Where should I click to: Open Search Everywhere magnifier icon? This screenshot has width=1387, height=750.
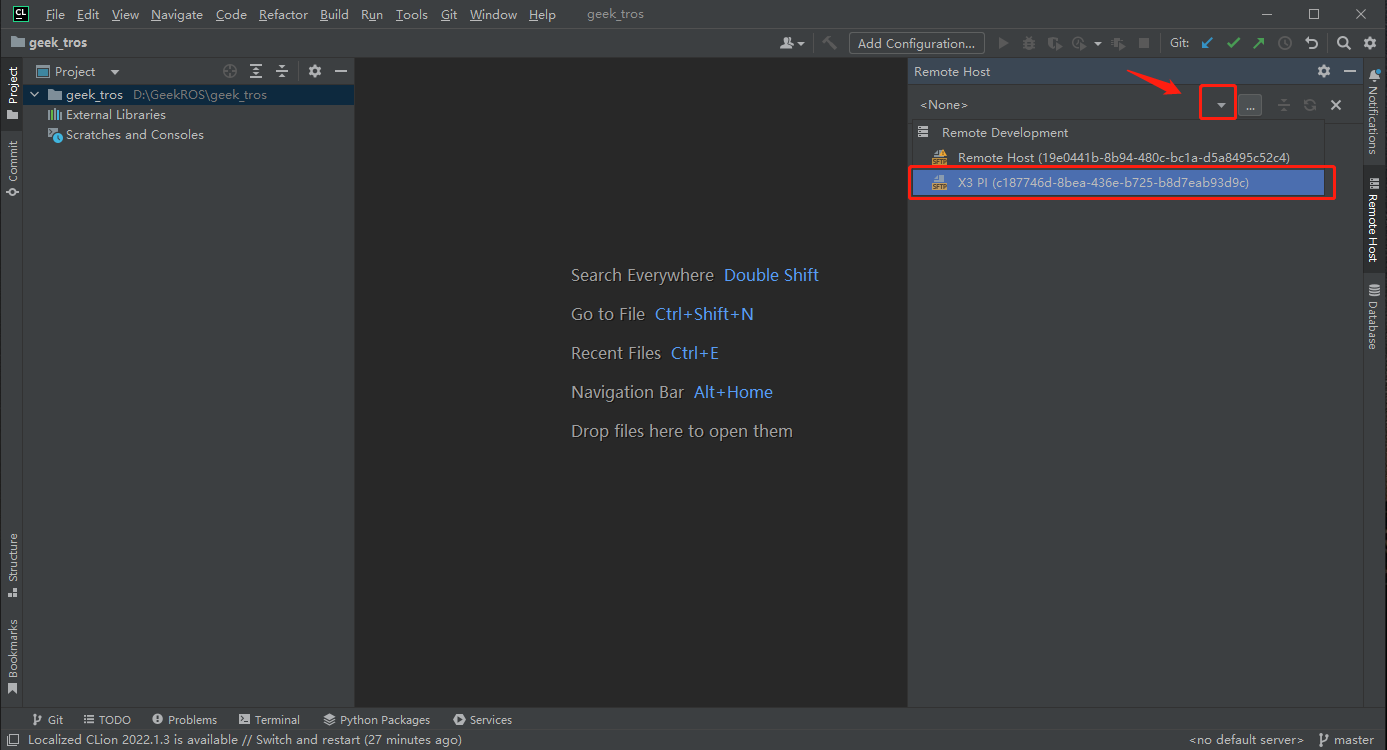tap(1344, 43)
